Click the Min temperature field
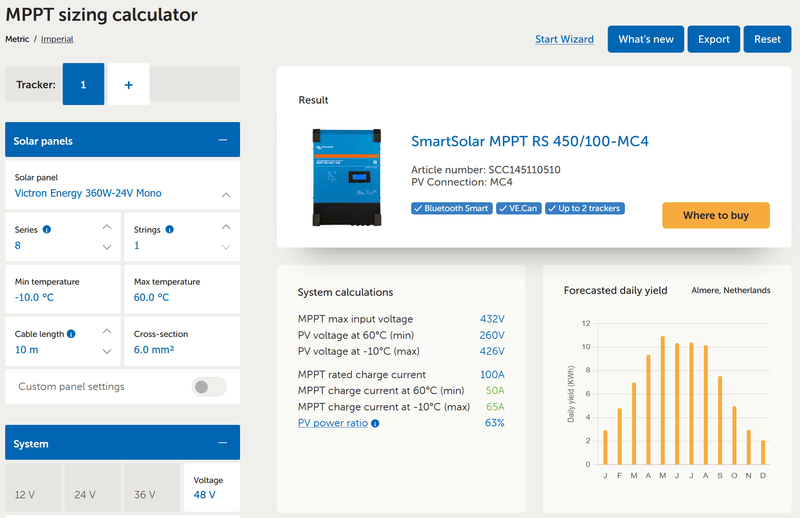 (63, 289)
